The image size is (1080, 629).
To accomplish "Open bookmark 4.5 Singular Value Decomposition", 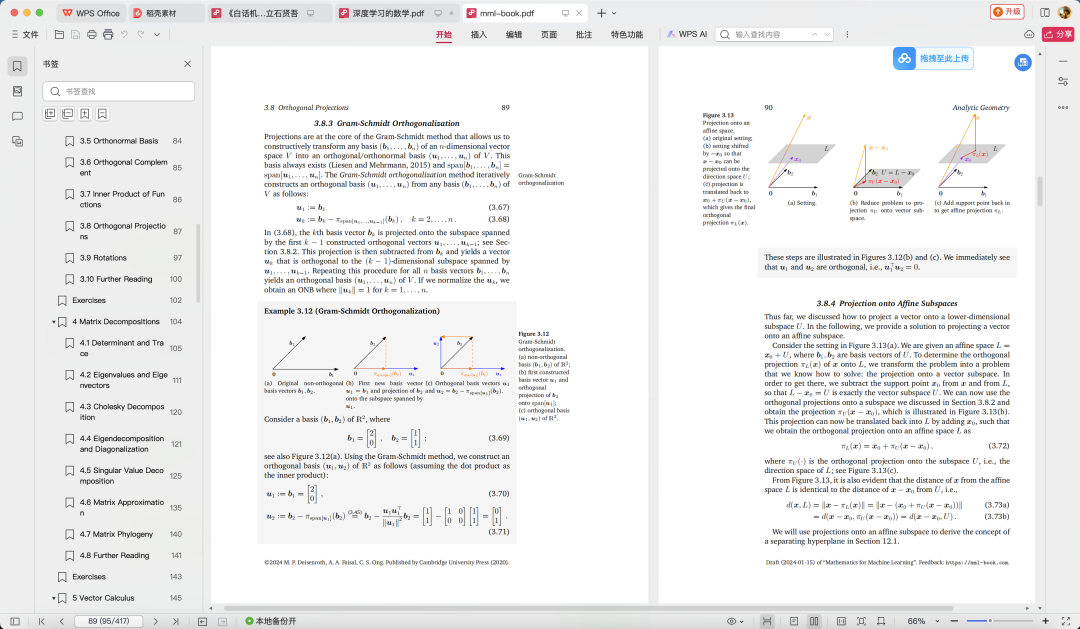I will point(122,475).
